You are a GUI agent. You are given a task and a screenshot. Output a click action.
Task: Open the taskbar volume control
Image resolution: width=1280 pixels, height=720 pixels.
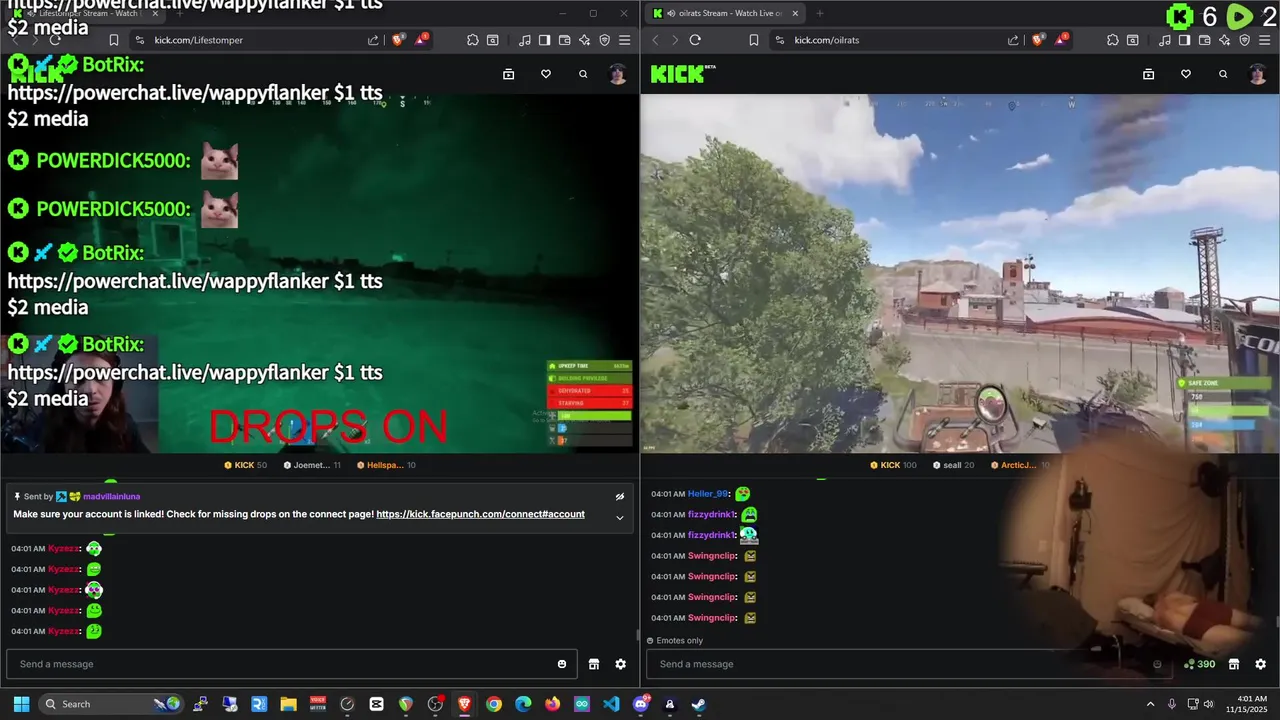point(1208,704)
